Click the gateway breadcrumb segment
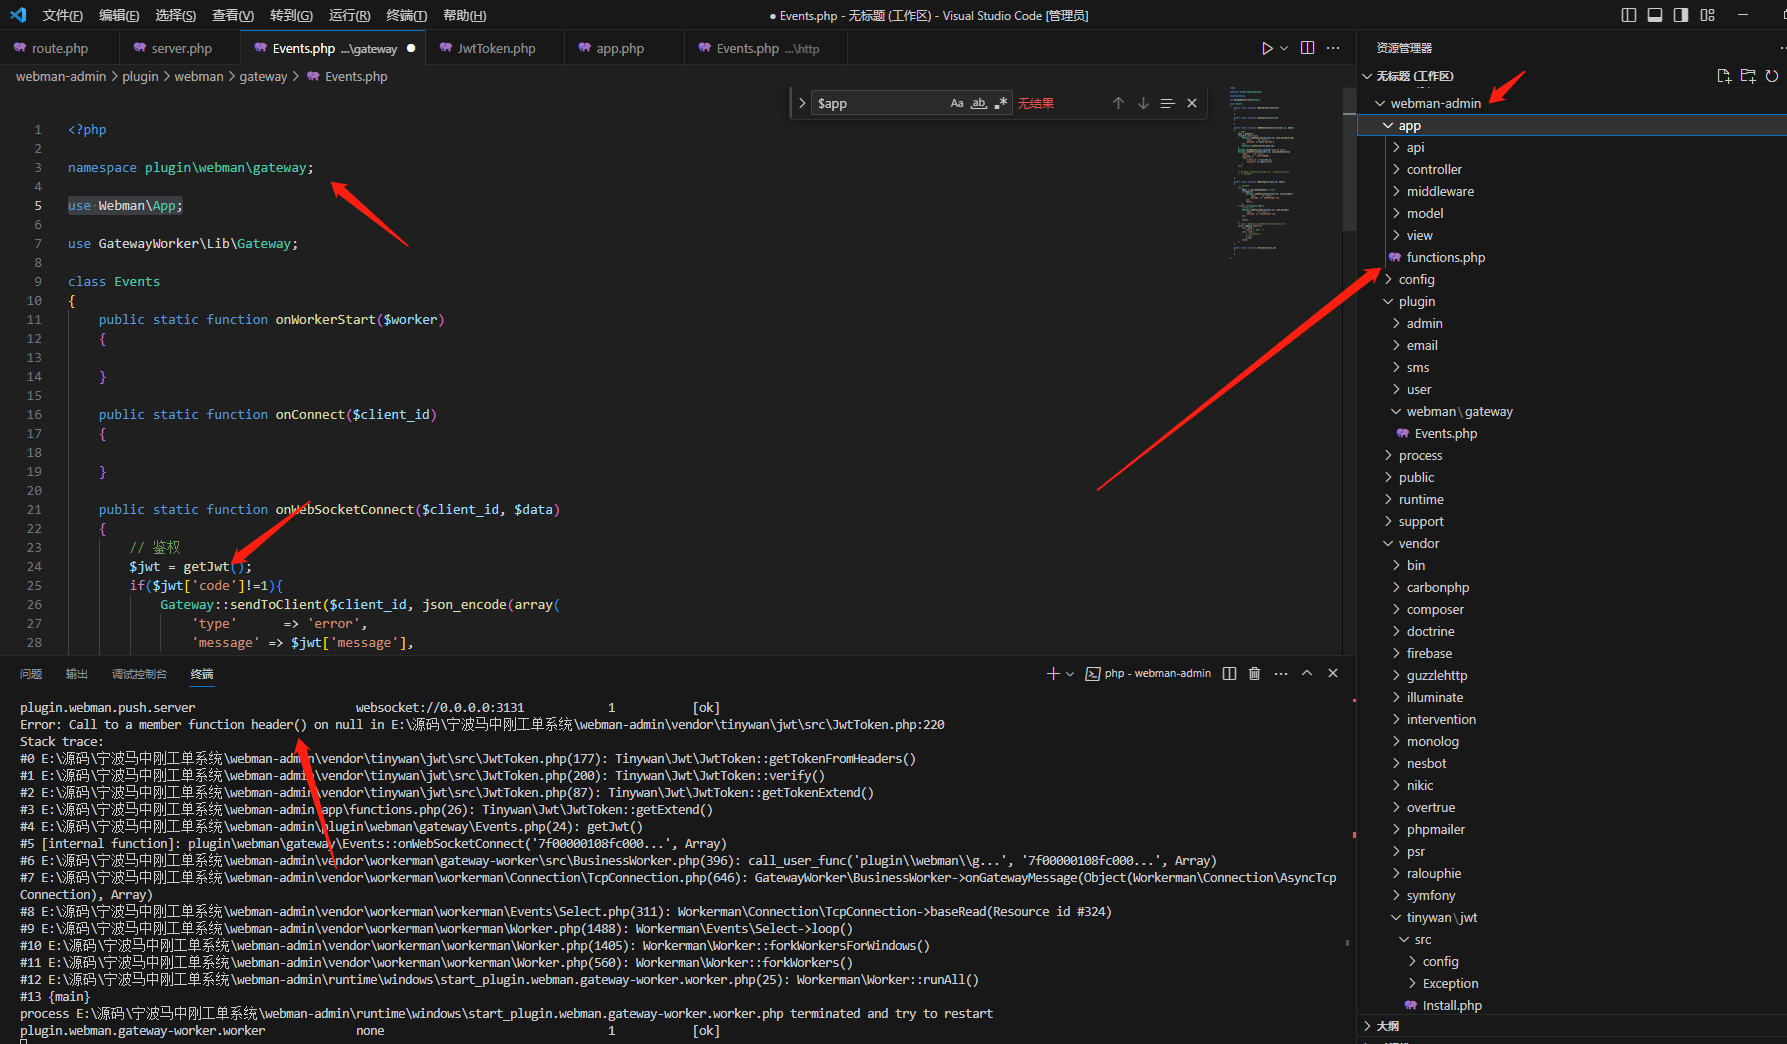This screenshot has width=1787, height=1044. 263,76
